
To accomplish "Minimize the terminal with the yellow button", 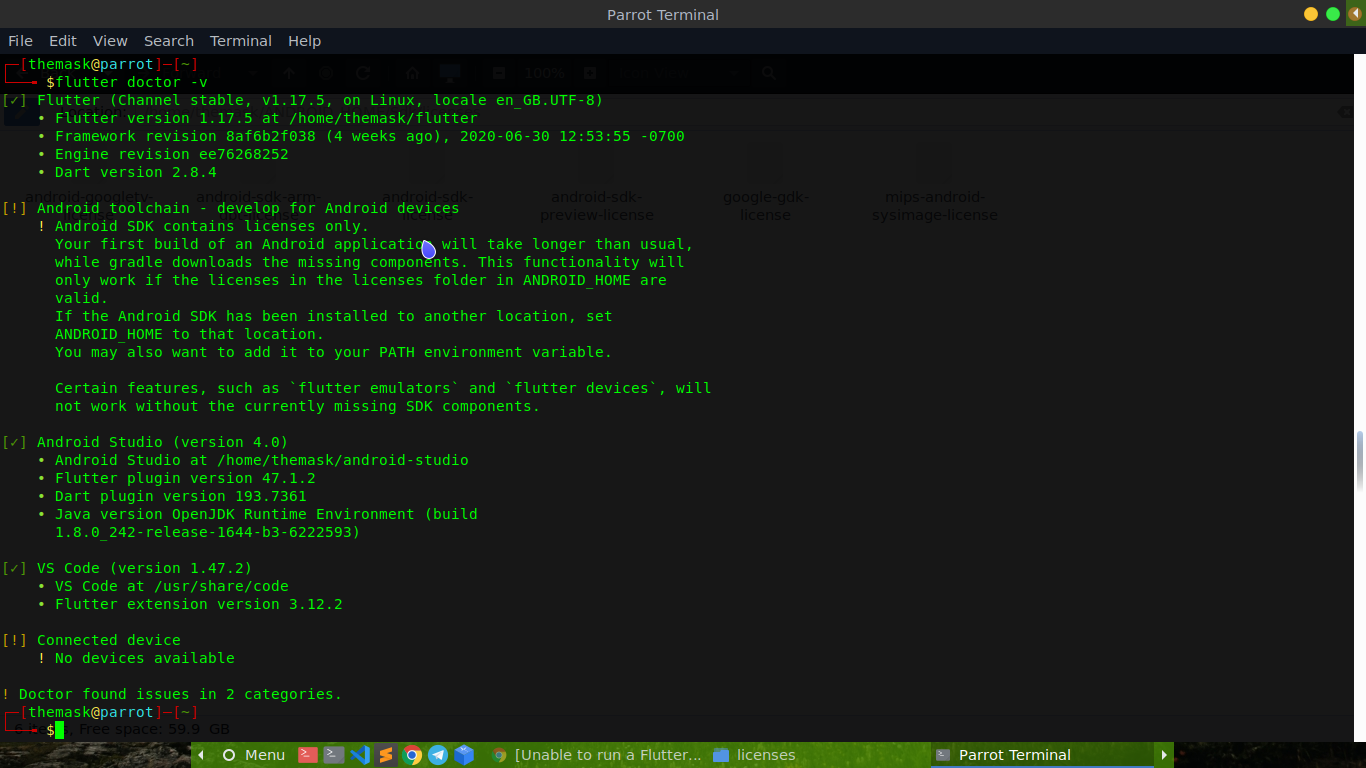I will (x=1311, y=14).
